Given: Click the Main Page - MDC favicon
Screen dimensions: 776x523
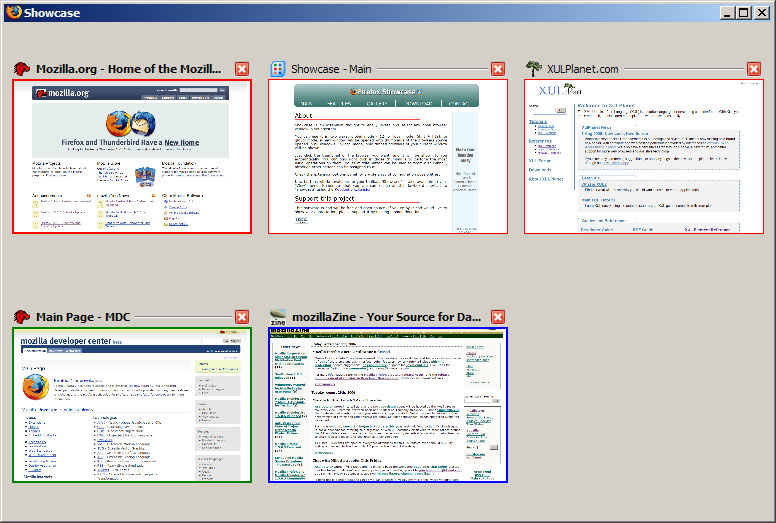Looking at the screenshot, I should click(x=21, y=317).
